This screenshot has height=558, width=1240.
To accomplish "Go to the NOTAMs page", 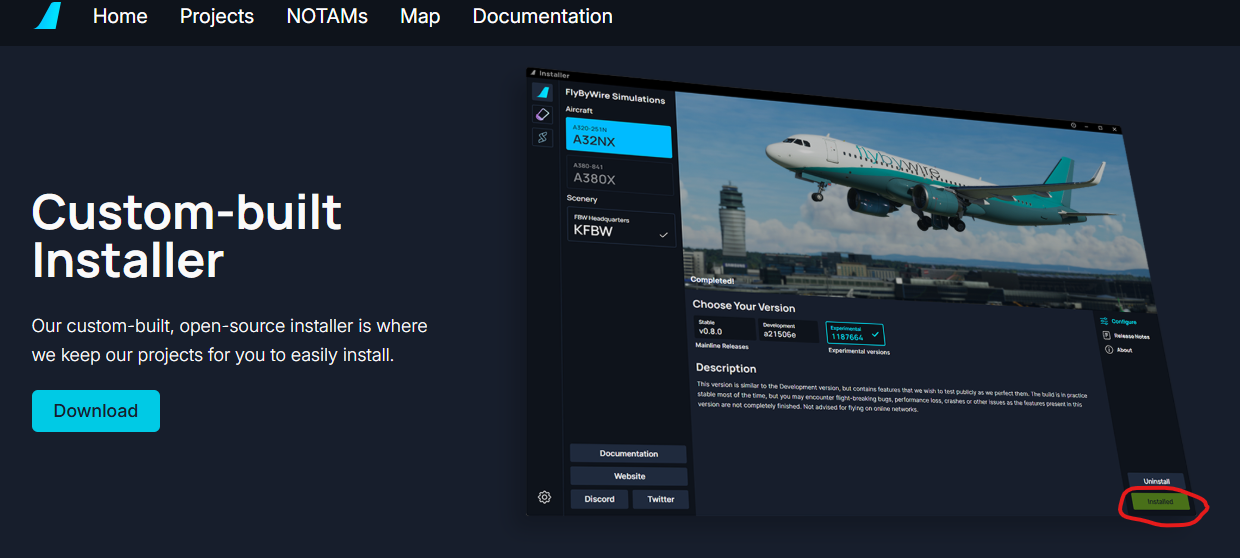I will click(x=327, y=16).
